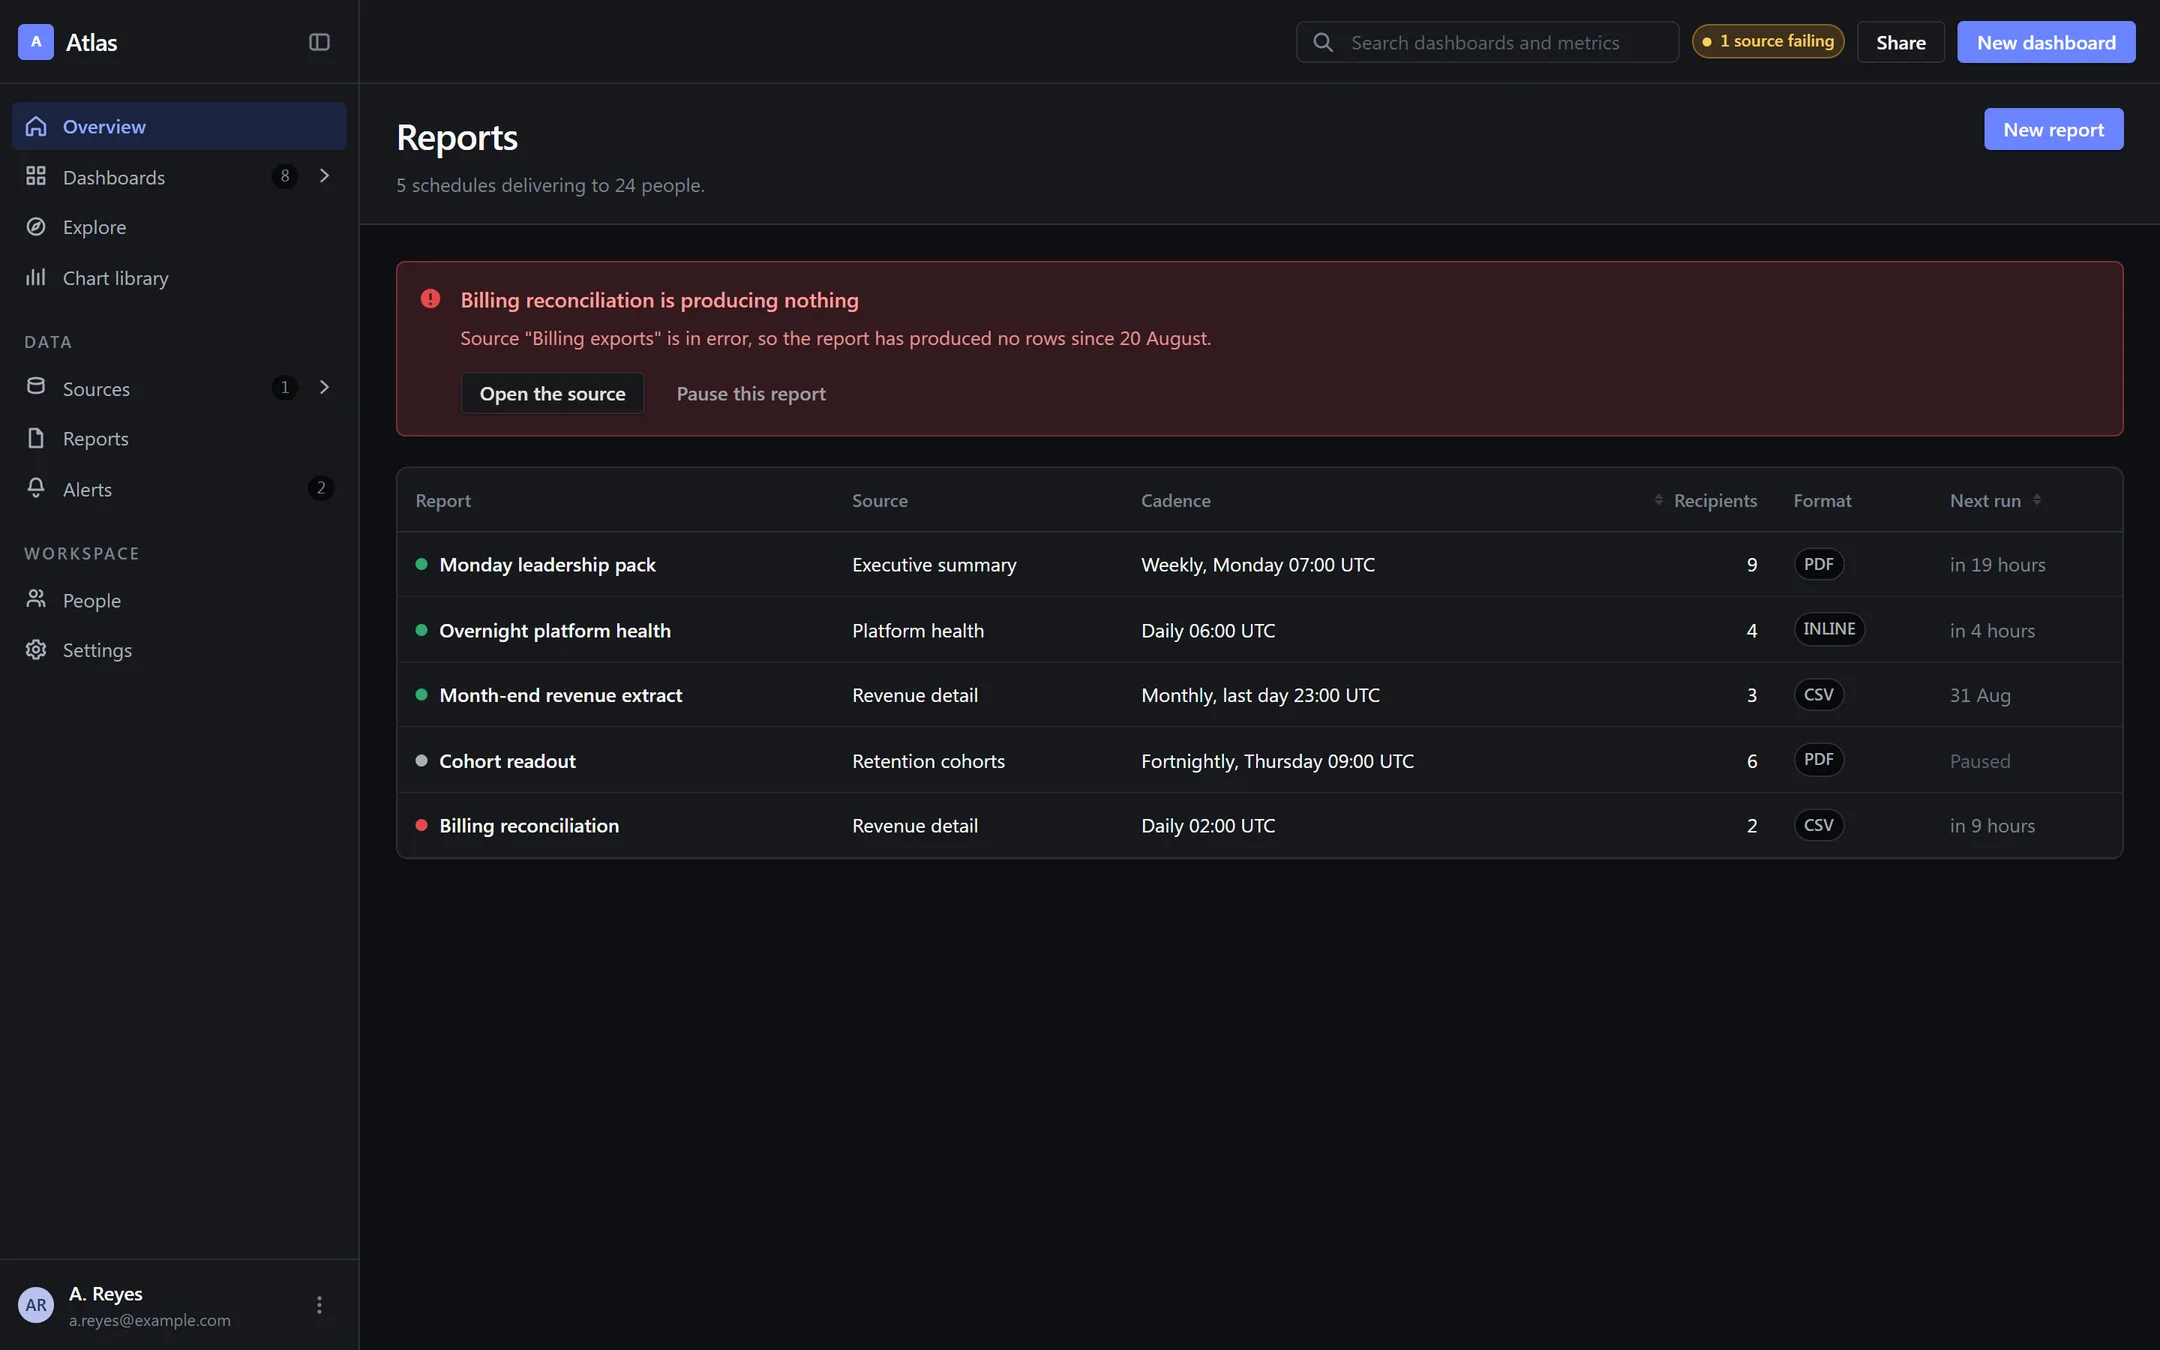Click the Chart library bars icon
The image size is (2160, 1350).
tap(36, 277)
